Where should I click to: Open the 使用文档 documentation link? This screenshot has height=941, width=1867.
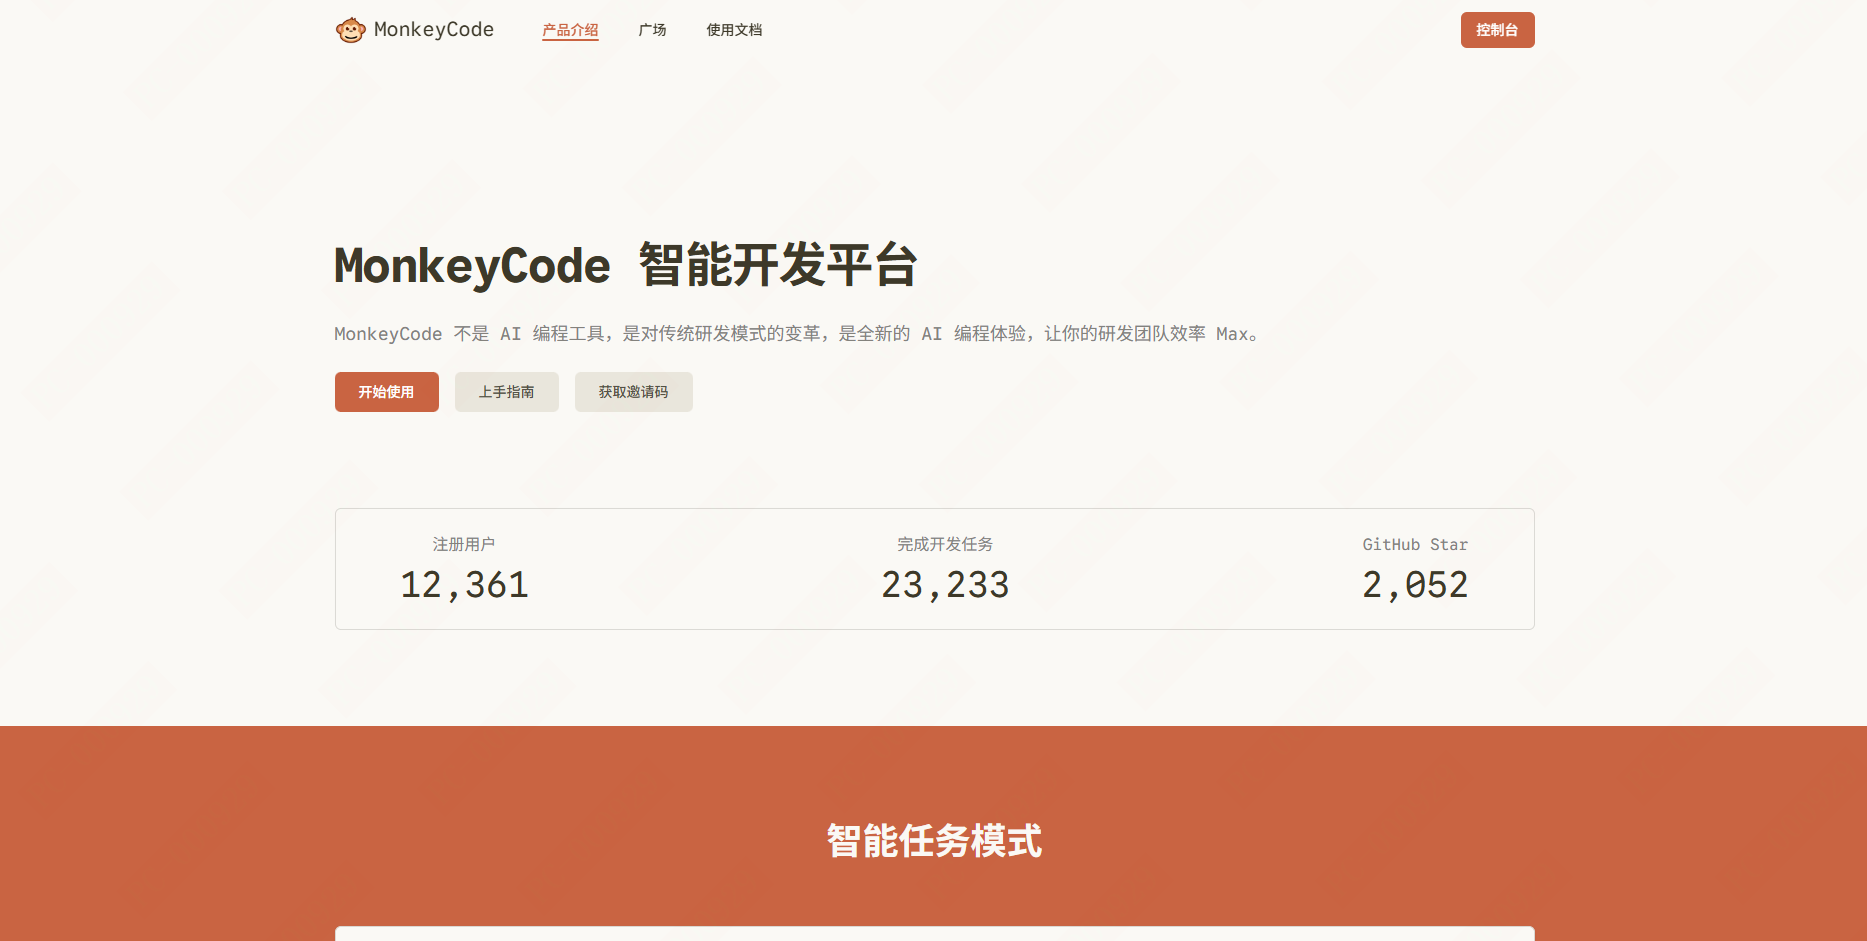click(733, 29)
